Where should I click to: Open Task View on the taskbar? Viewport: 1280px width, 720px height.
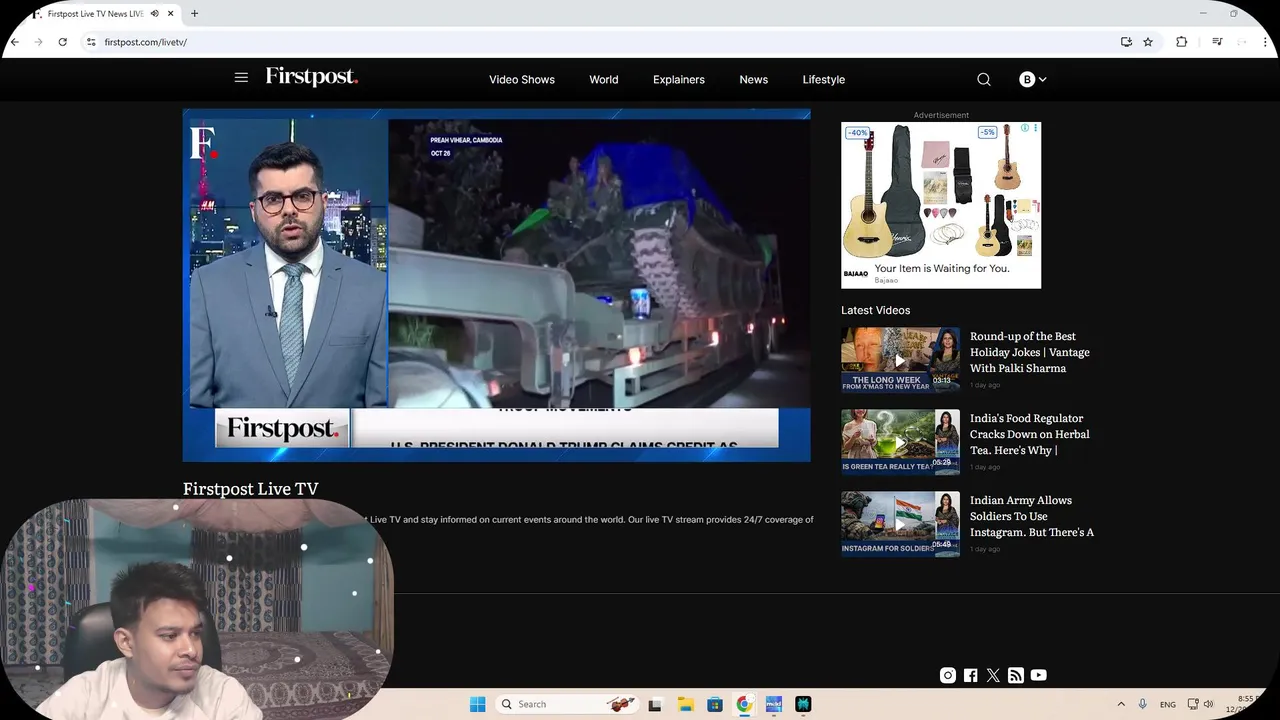655,704
